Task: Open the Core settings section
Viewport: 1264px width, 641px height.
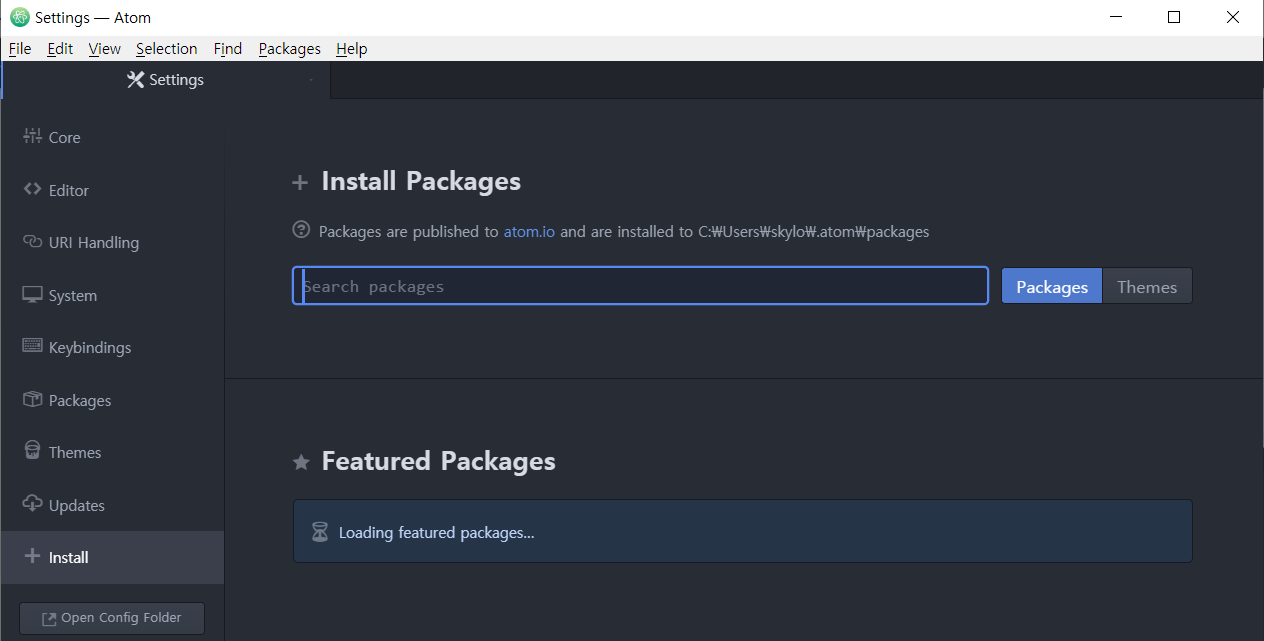Action: click(112, 137)
